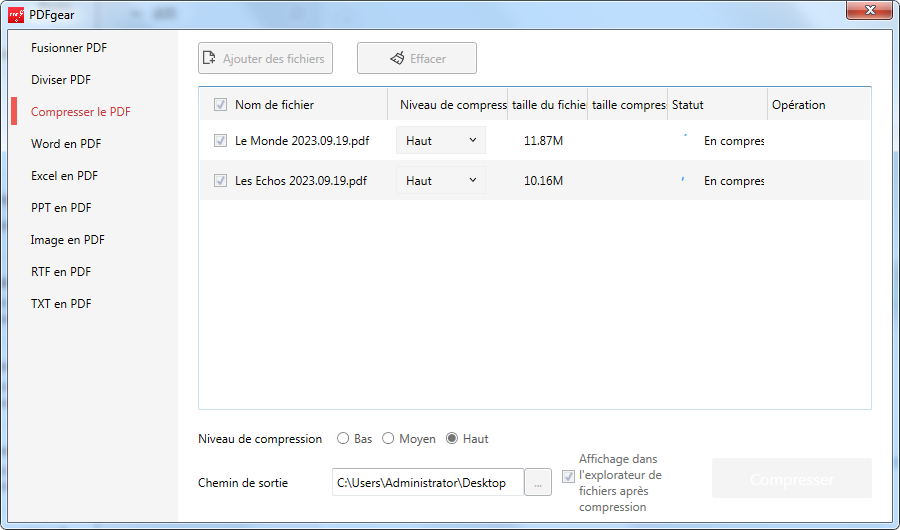Open the Haut dropdown for Le Monde row
This screenshot has width=900, height=530.
tap(441, 141)
